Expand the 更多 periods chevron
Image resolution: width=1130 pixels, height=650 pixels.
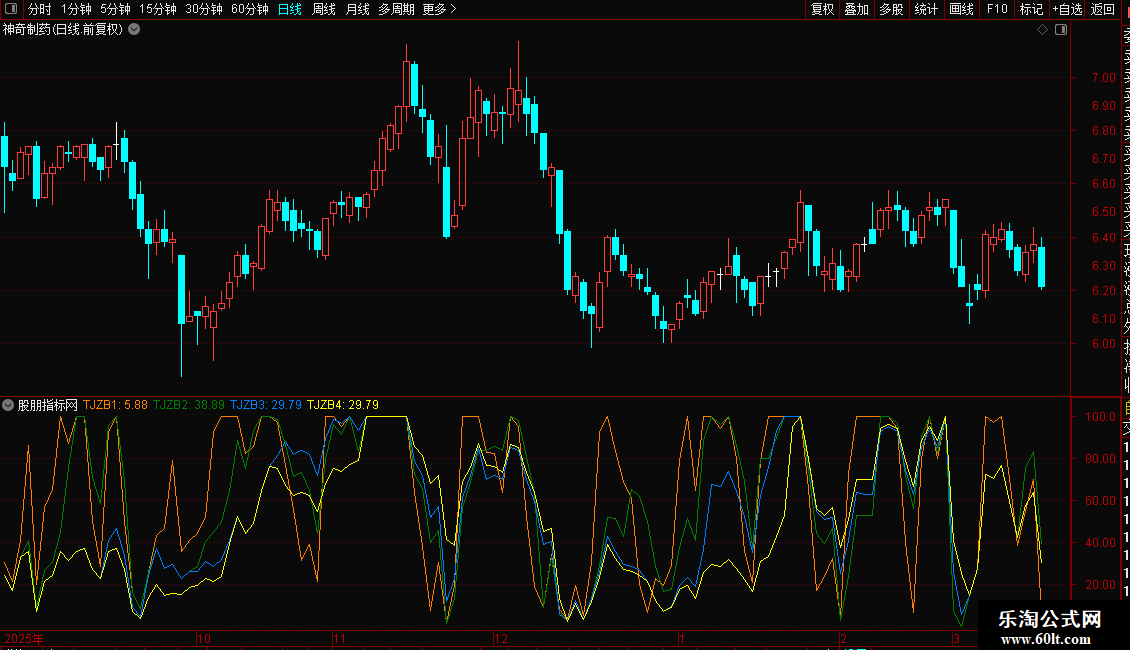coord(453,9)
